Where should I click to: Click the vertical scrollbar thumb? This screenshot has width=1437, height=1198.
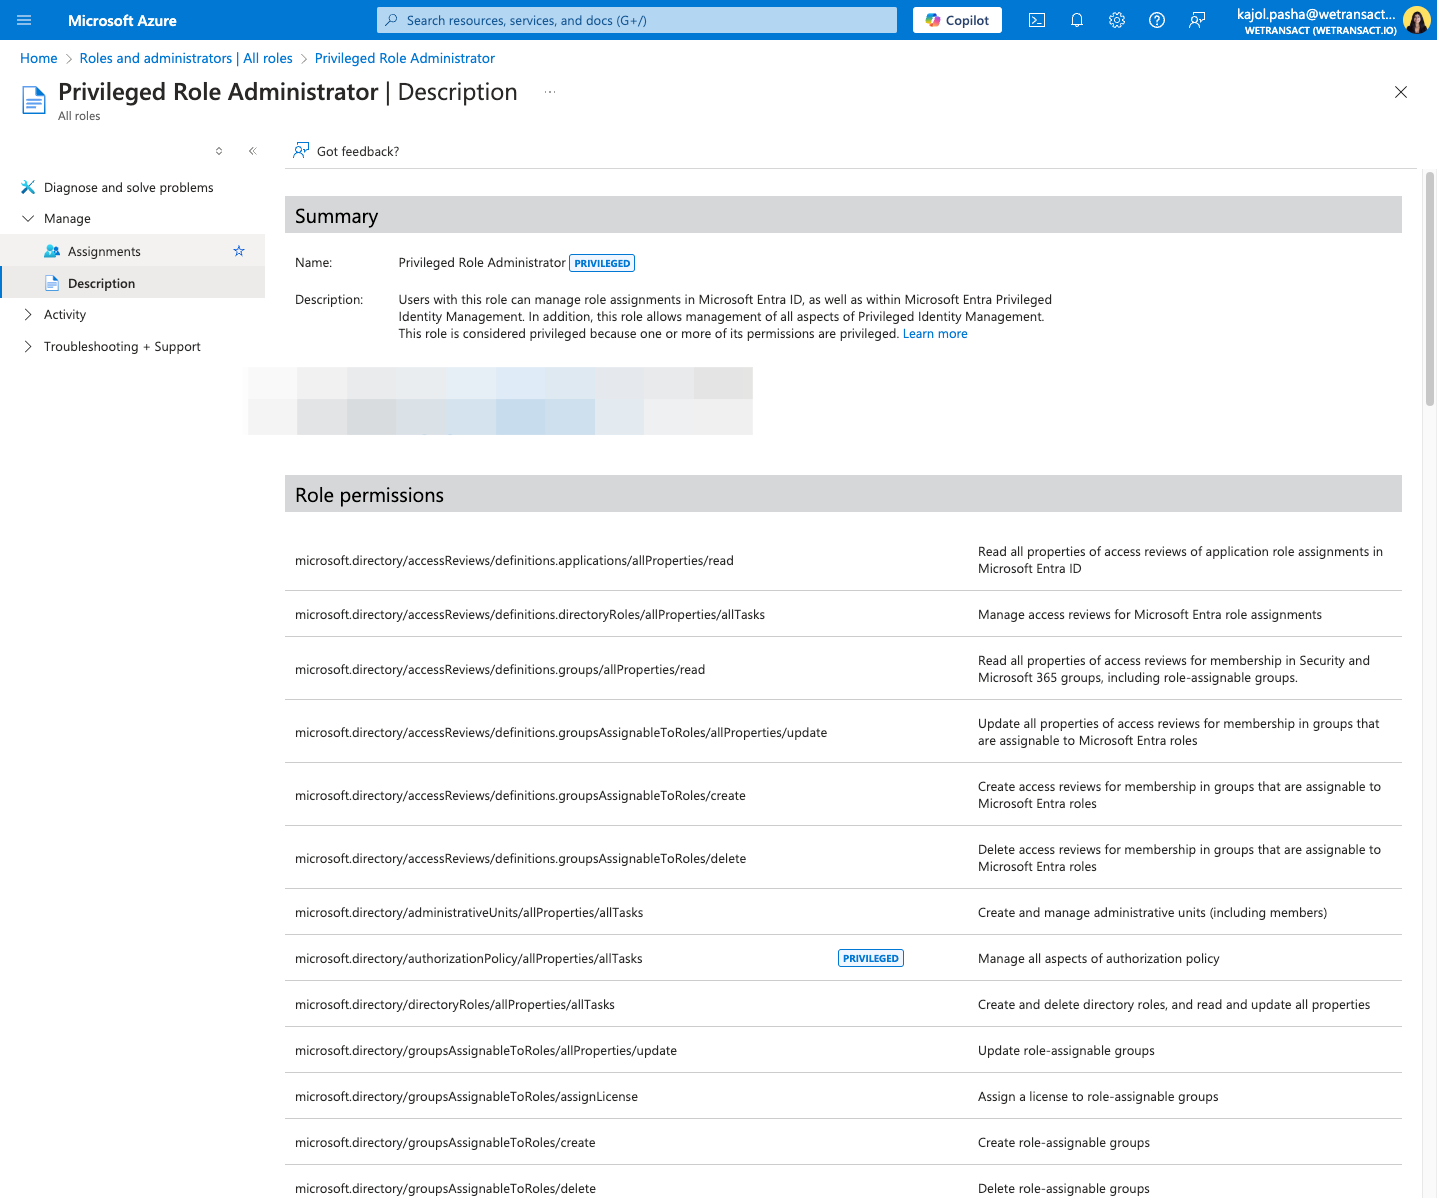click(1430, 289)
